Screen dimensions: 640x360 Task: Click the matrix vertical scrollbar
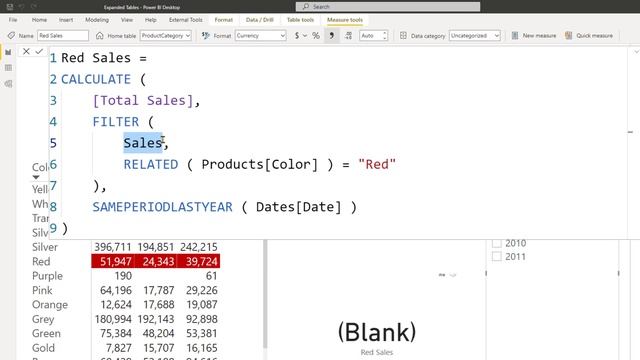click(265, 294)
